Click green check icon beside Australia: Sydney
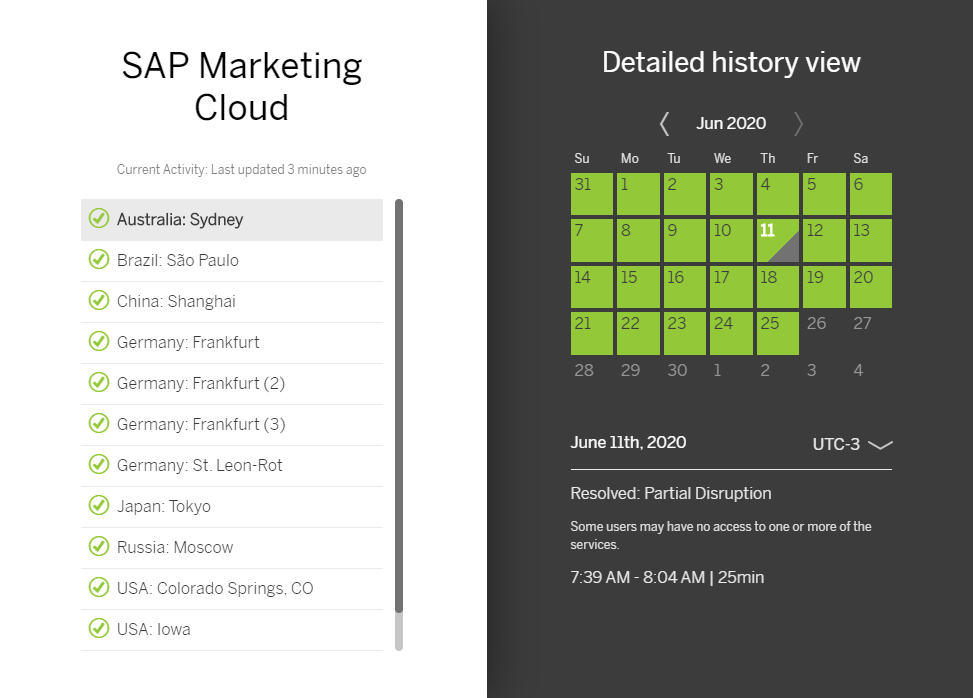Image resolution: width=973 pixels, height=698 pixels. click(x=99, y=218)
